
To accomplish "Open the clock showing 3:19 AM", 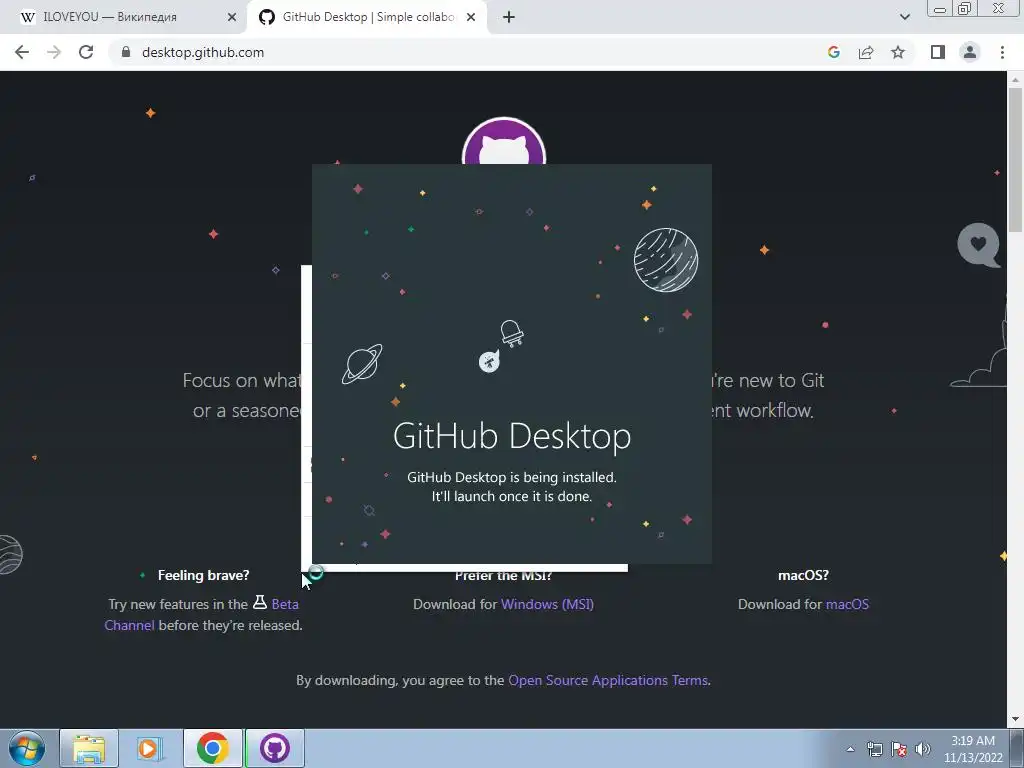I will (x=972, y=749).
